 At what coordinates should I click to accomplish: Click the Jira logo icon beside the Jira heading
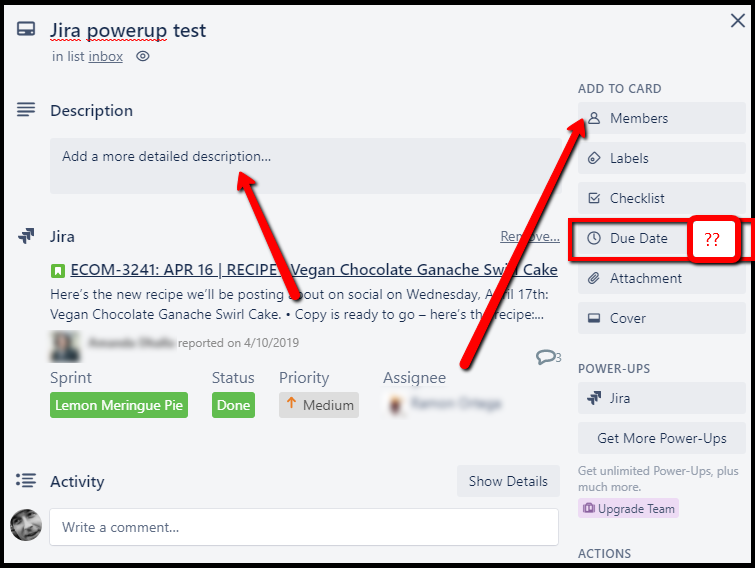click(x=26, y=236)
